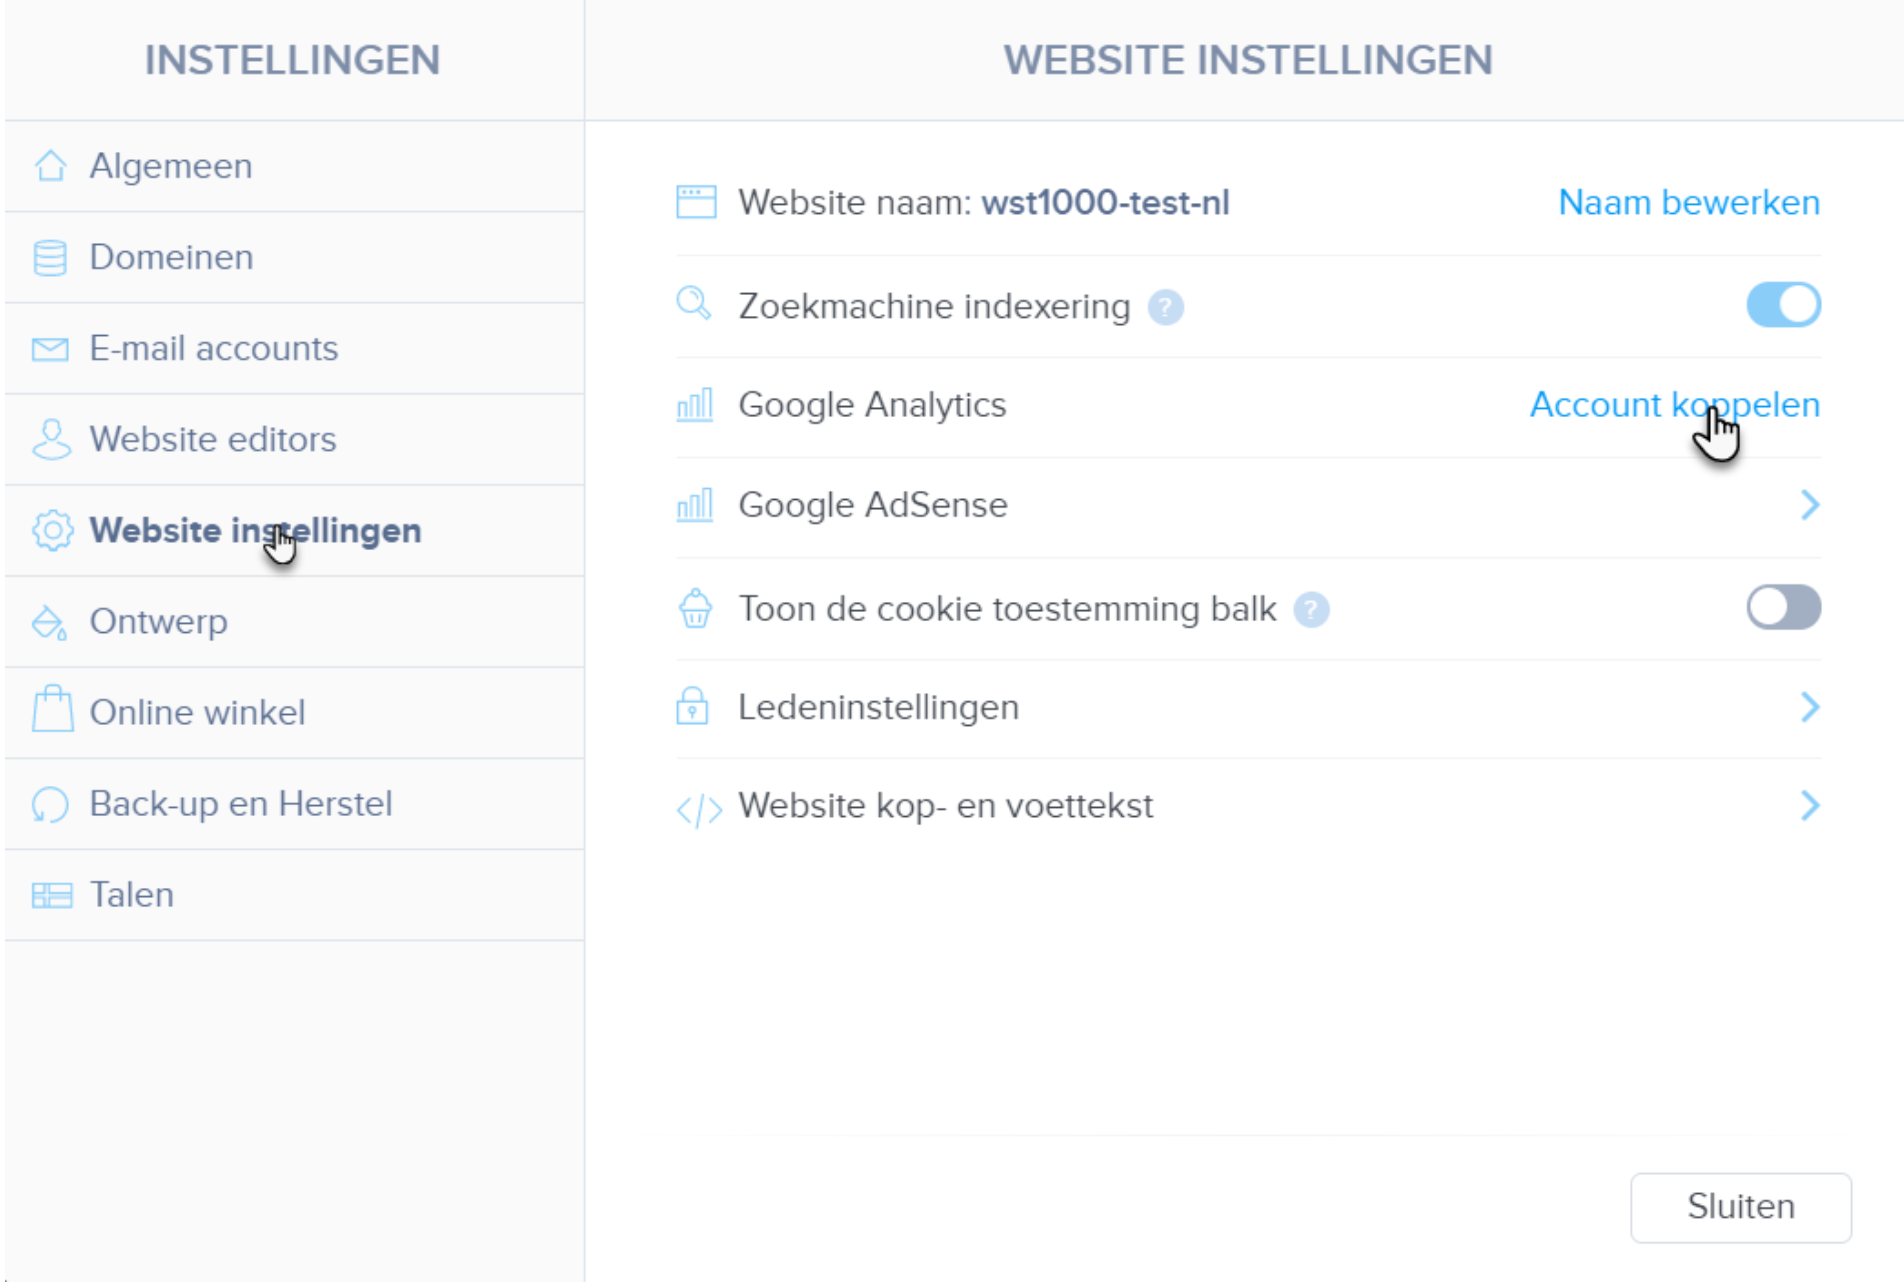Open the Talen settings section
This screenshot has width=1904, height=1282.
pos(131,894)
